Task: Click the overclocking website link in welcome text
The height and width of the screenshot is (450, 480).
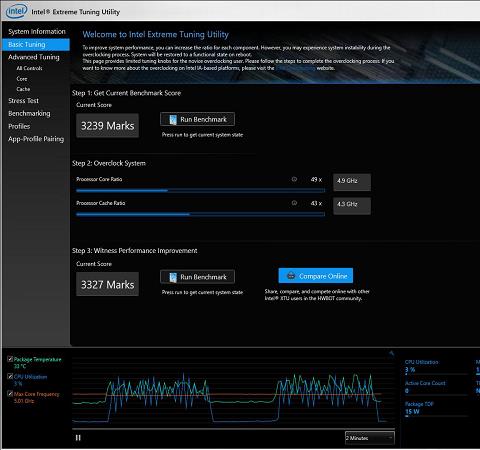Action: click(296, 68)
